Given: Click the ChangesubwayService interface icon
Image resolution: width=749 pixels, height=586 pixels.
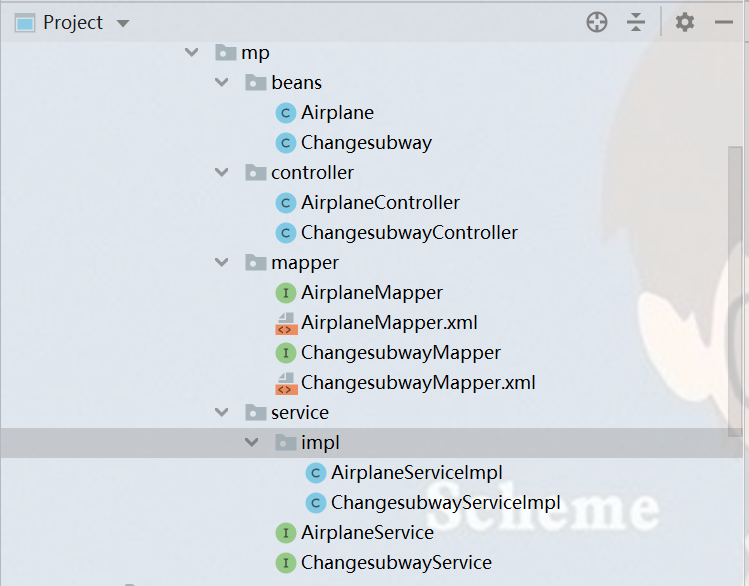Looking at the screenshot, I should click(286, 563).
